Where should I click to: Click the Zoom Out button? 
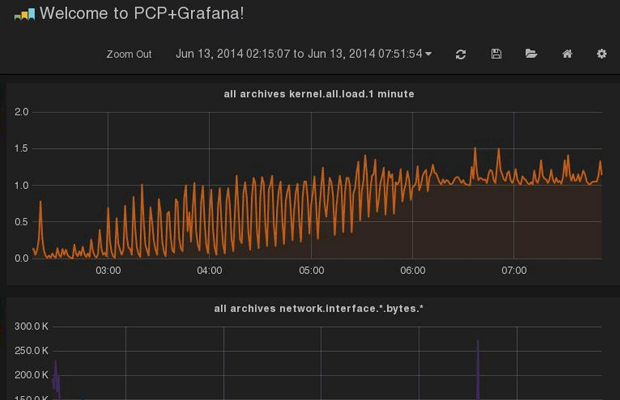(129, 54)
